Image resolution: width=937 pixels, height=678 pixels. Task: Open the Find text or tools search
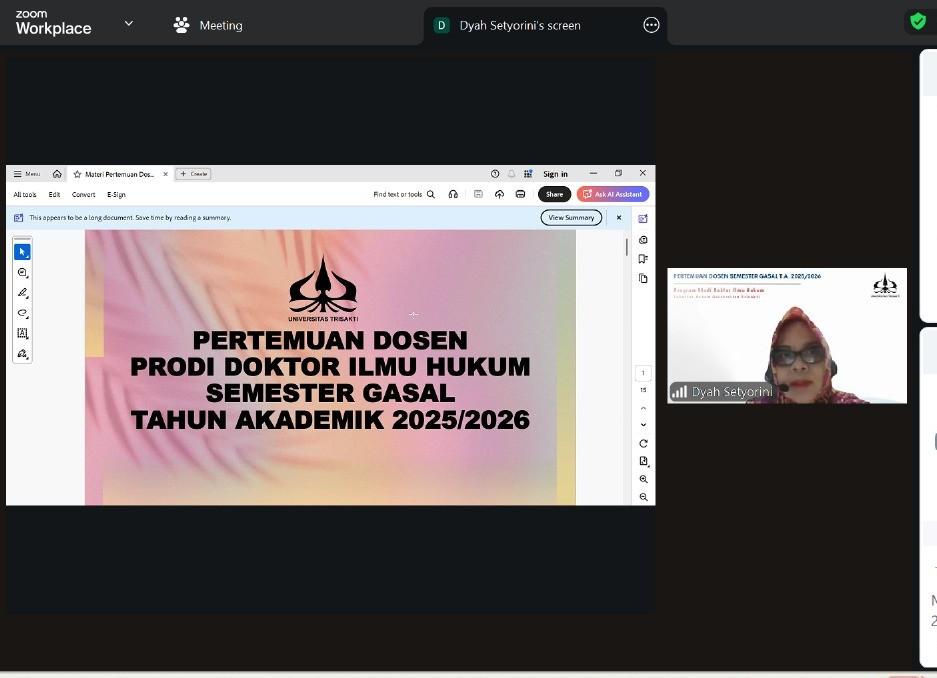click(x=404, y=194)
